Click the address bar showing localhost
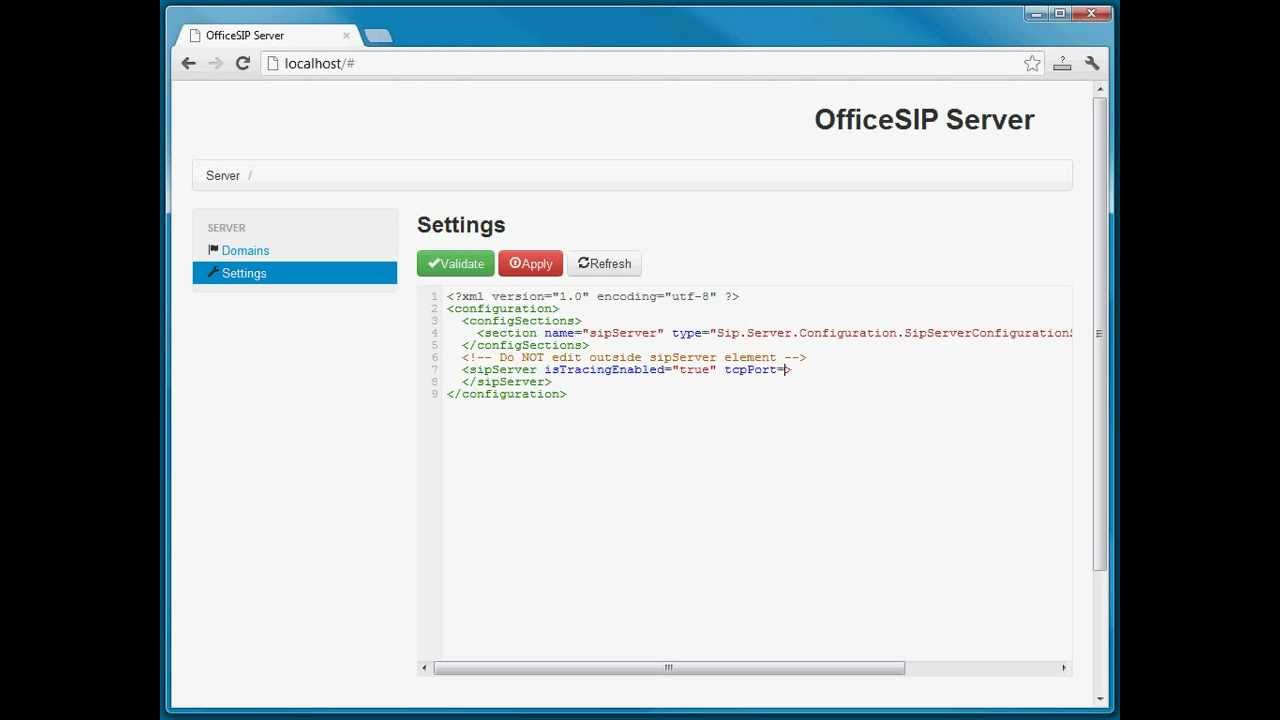Viewport: 1280px width, 720px height. (x=640, y=63)
